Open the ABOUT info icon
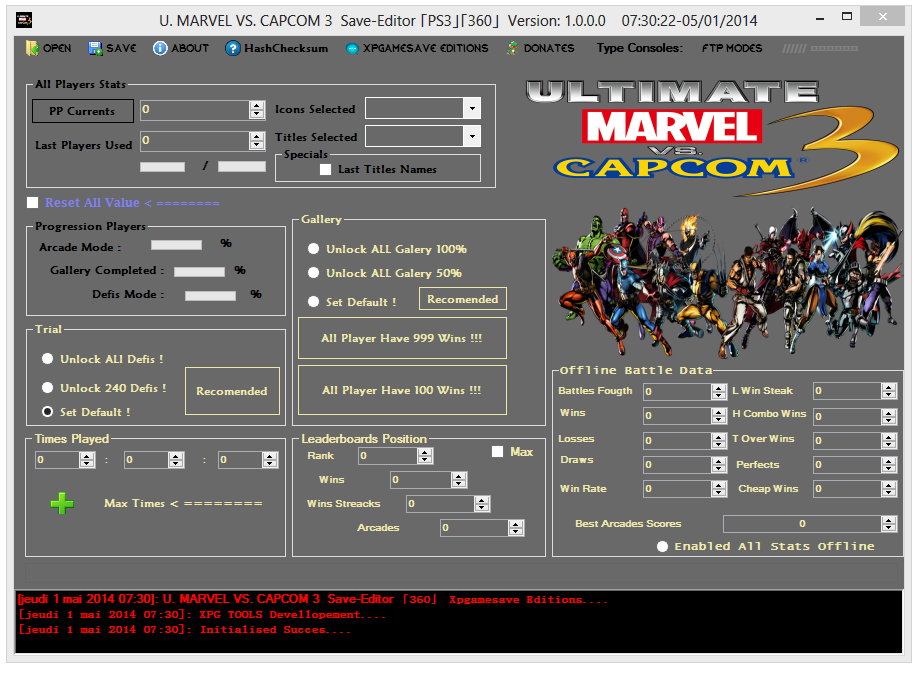The image size is (918, 673). click(160, 48)
